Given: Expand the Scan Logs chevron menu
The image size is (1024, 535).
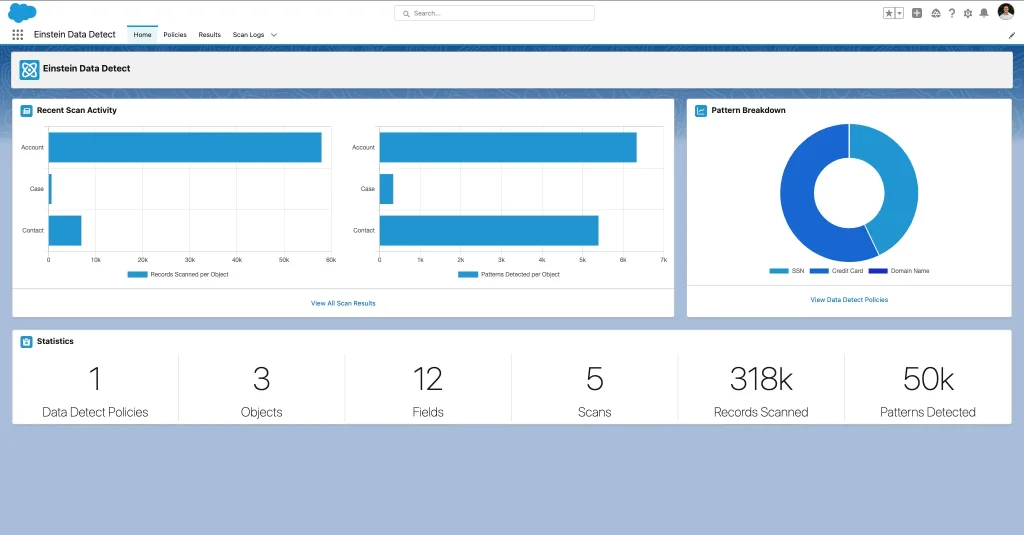Looking at the screenshot, I should point(274,35).
